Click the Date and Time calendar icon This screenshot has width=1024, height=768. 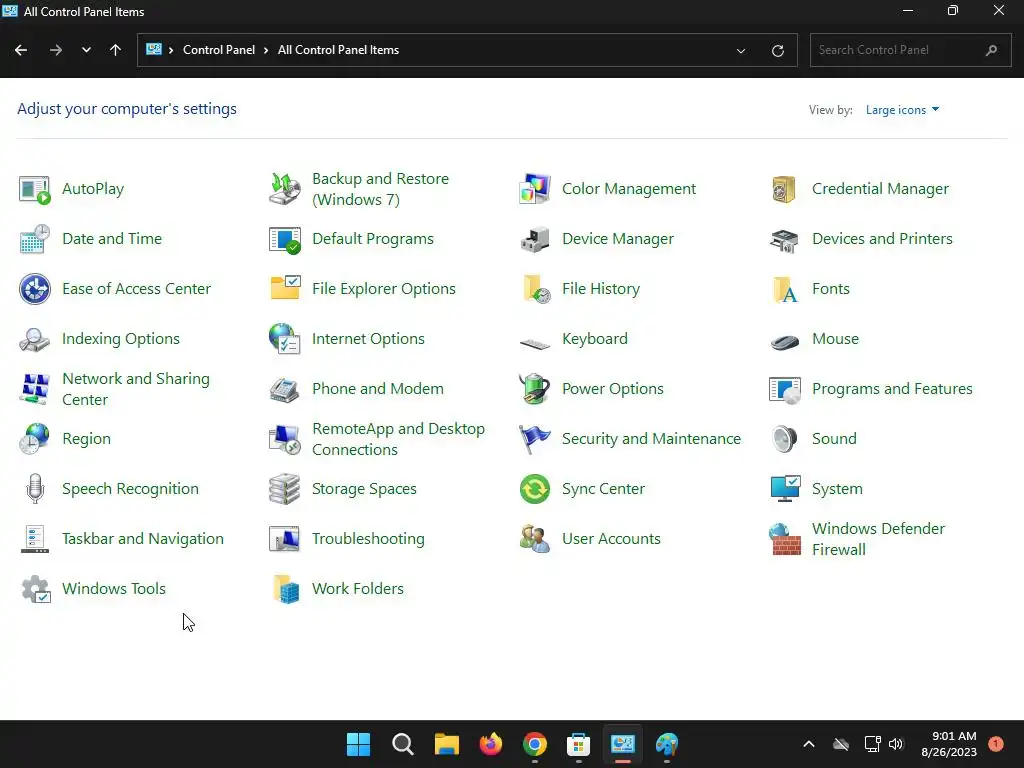tap(35, 239)
